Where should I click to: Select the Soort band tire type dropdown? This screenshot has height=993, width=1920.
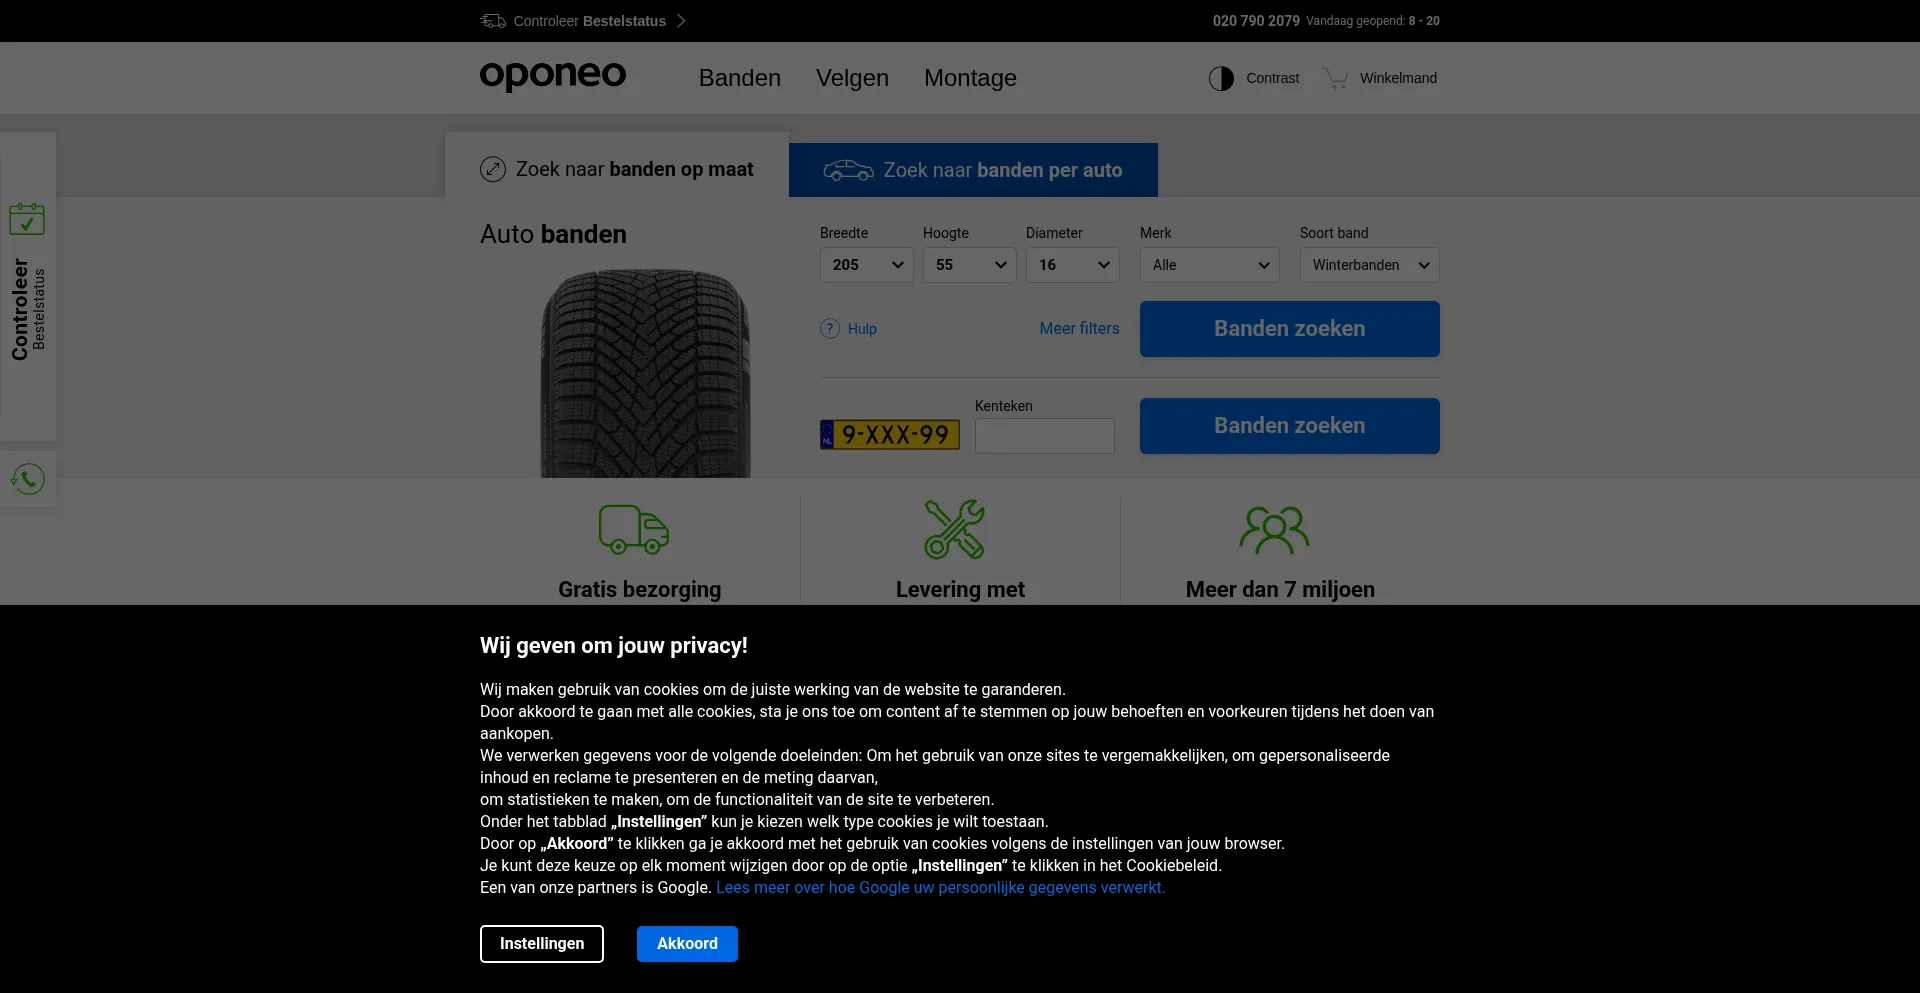tap(1369, 265)
